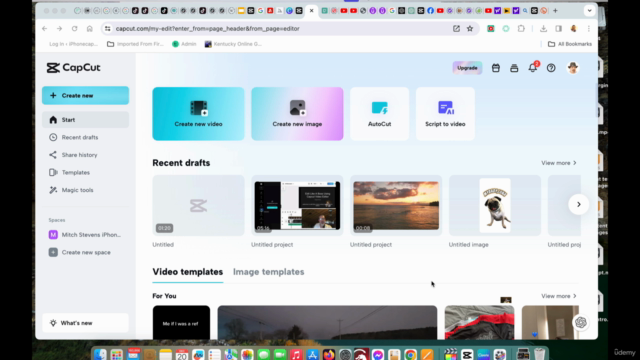The width and height of the screenshot is (640, 360).
Task: Open the 'Me if I was a ref' template
Action: click(x=181, y=322)
